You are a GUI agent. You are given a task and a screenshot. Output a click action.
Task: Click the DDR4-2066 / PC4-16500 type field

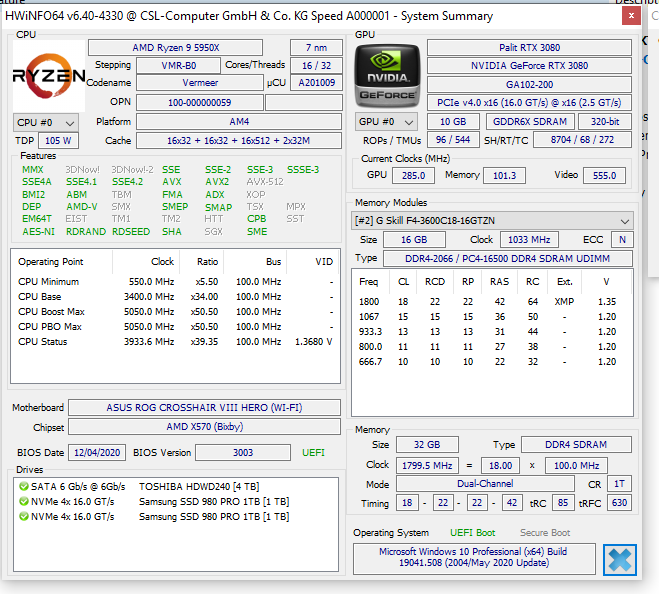(507, 259)
